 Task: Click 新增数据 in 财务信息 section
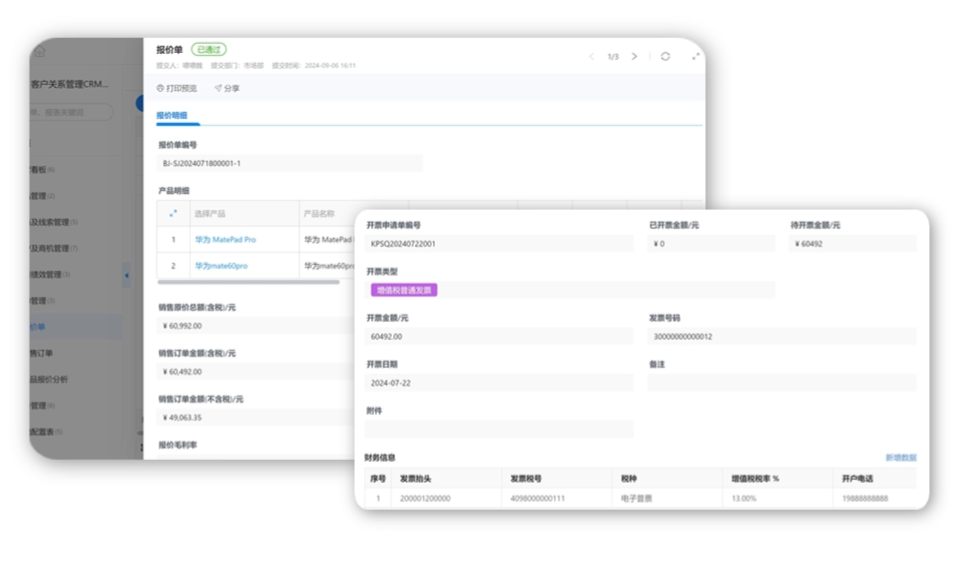901,458
